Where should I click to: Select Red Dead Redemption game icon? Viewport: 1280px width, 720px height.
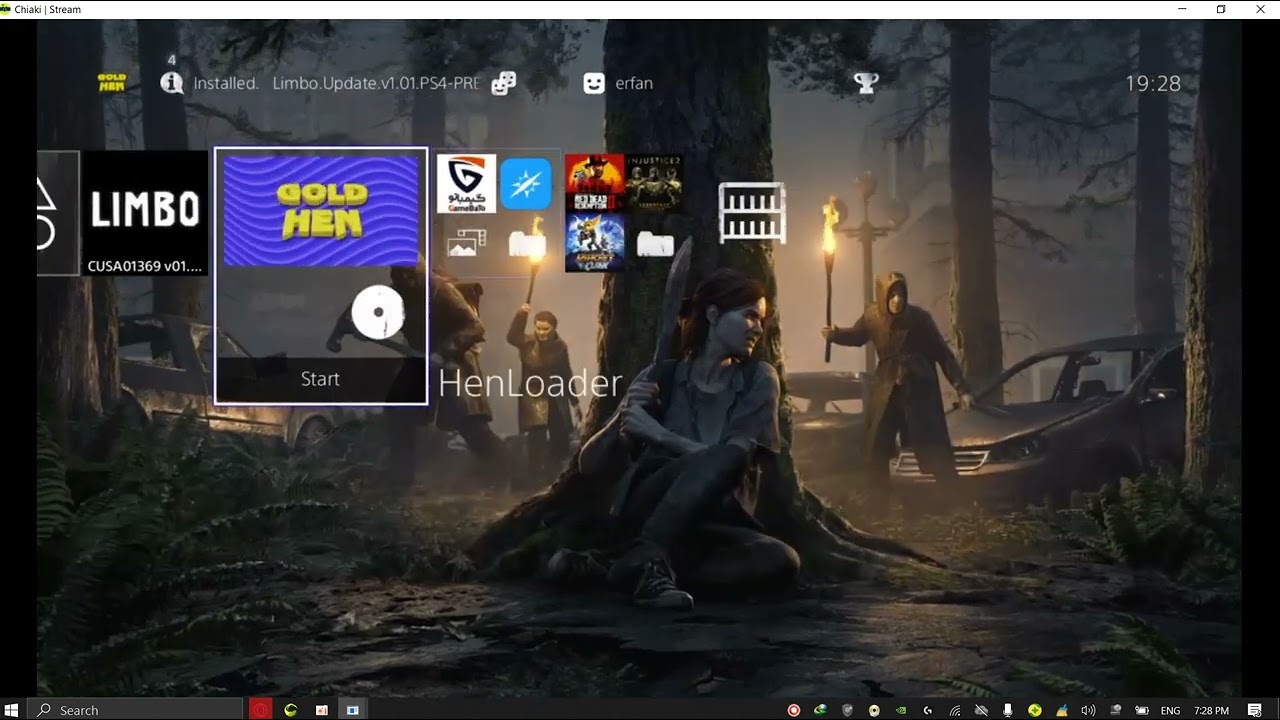[594, 182]
